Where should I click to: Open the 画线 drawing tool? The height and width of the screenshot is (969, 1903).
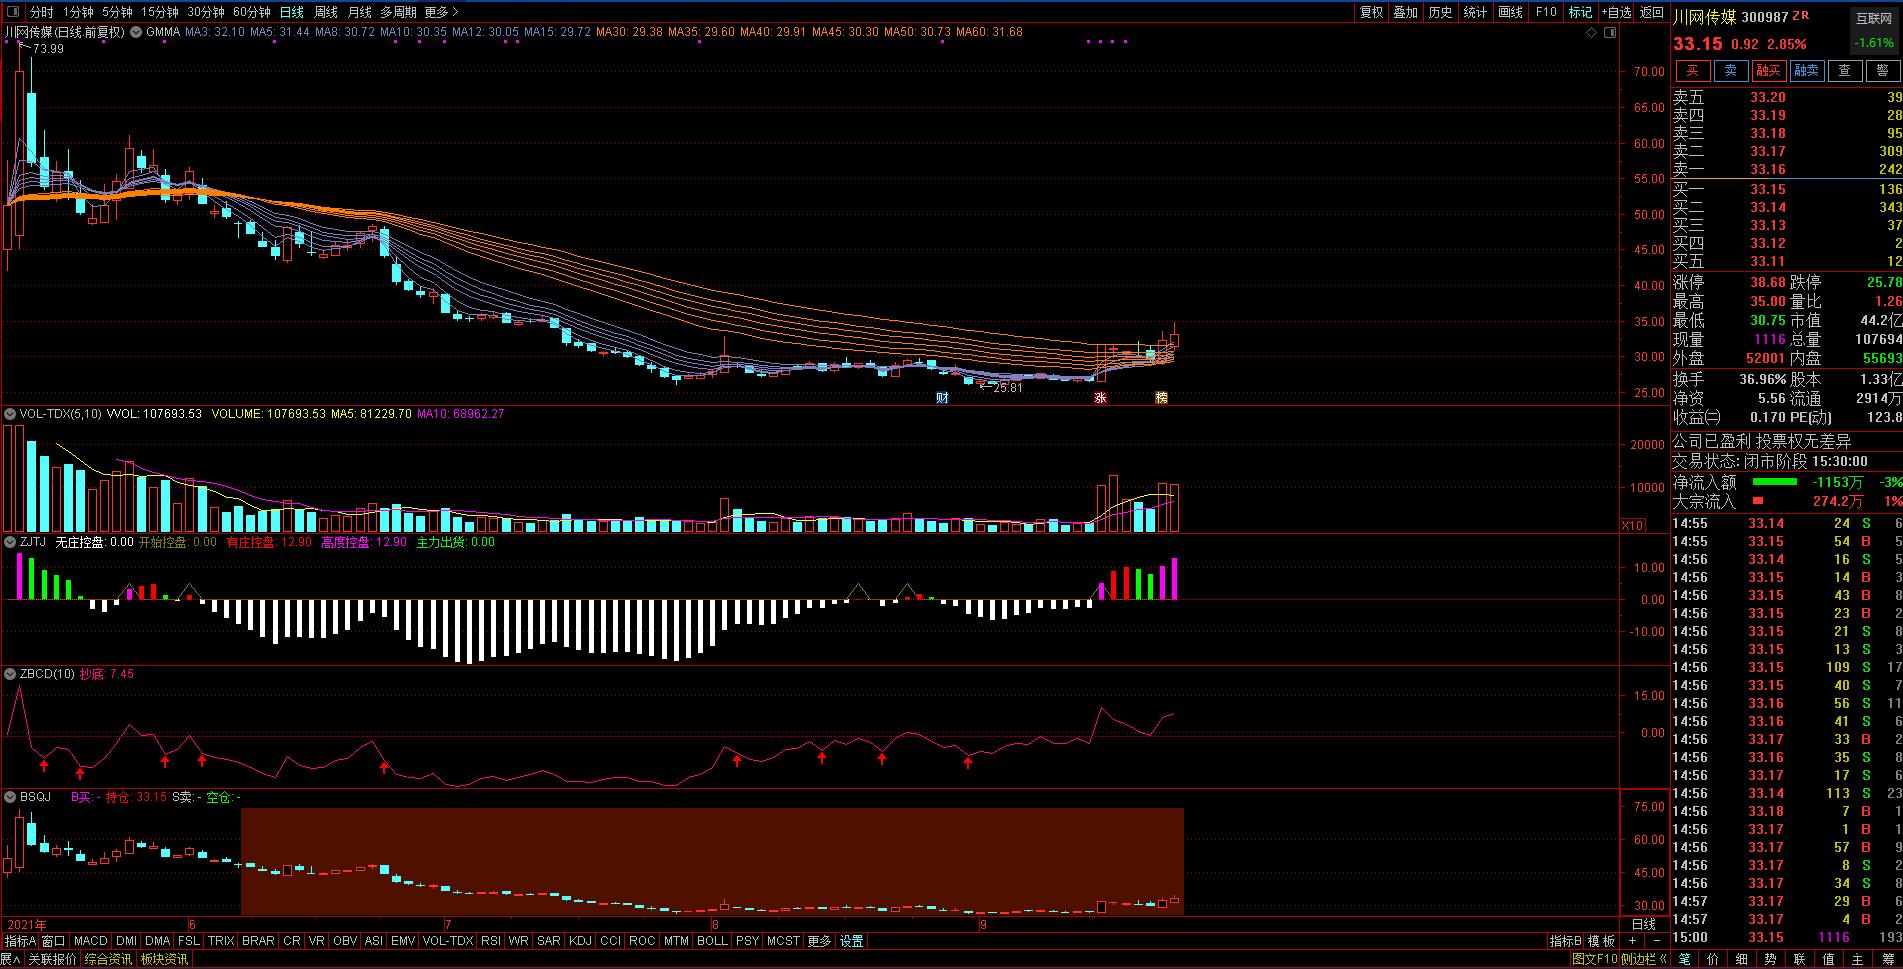coord(1510,12)
